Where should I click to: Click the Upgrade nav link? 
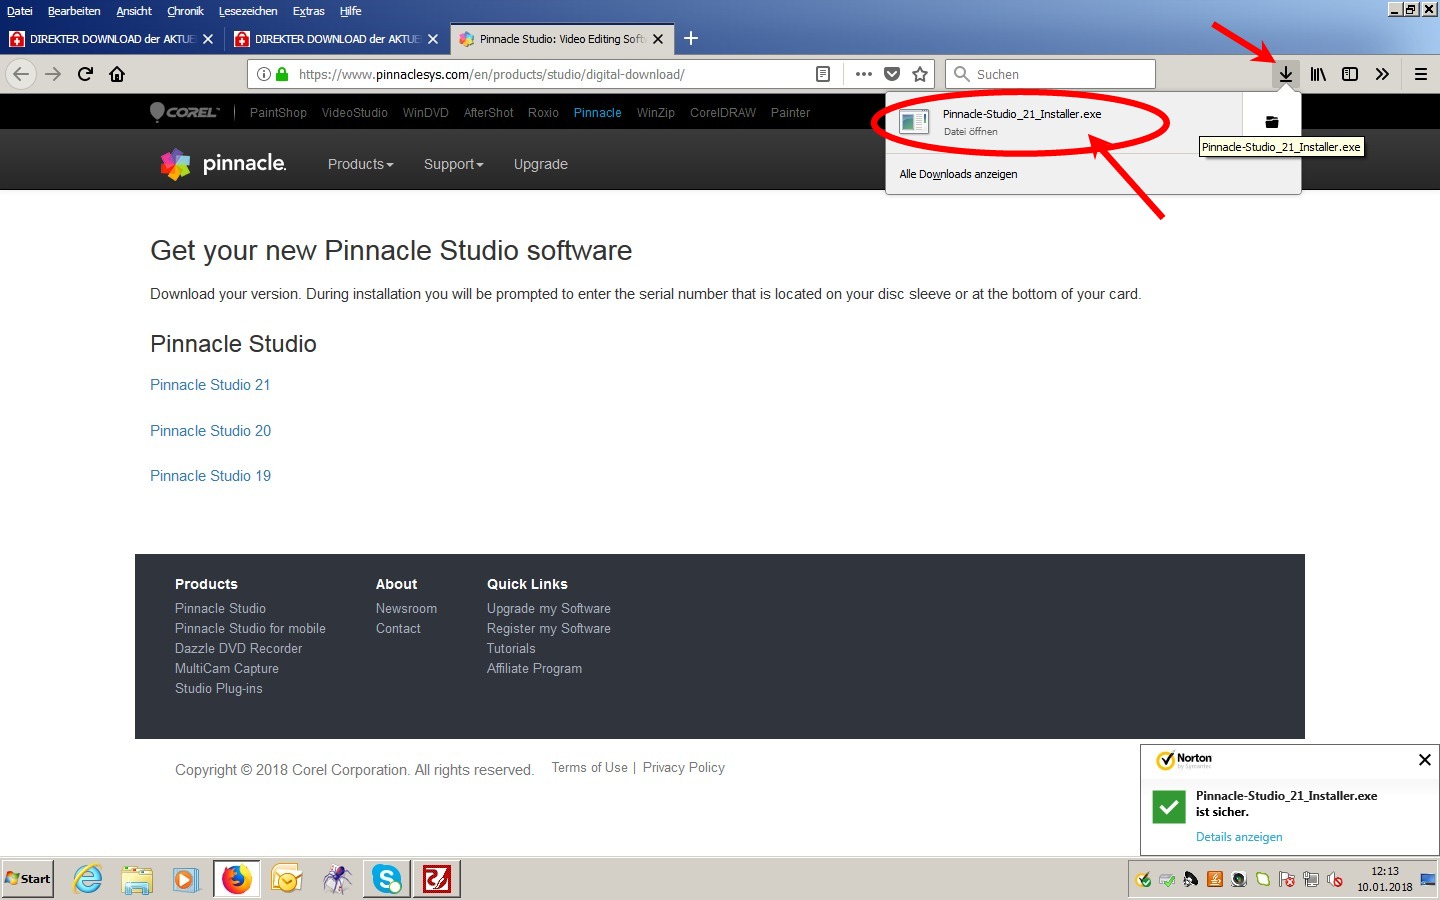541,164
